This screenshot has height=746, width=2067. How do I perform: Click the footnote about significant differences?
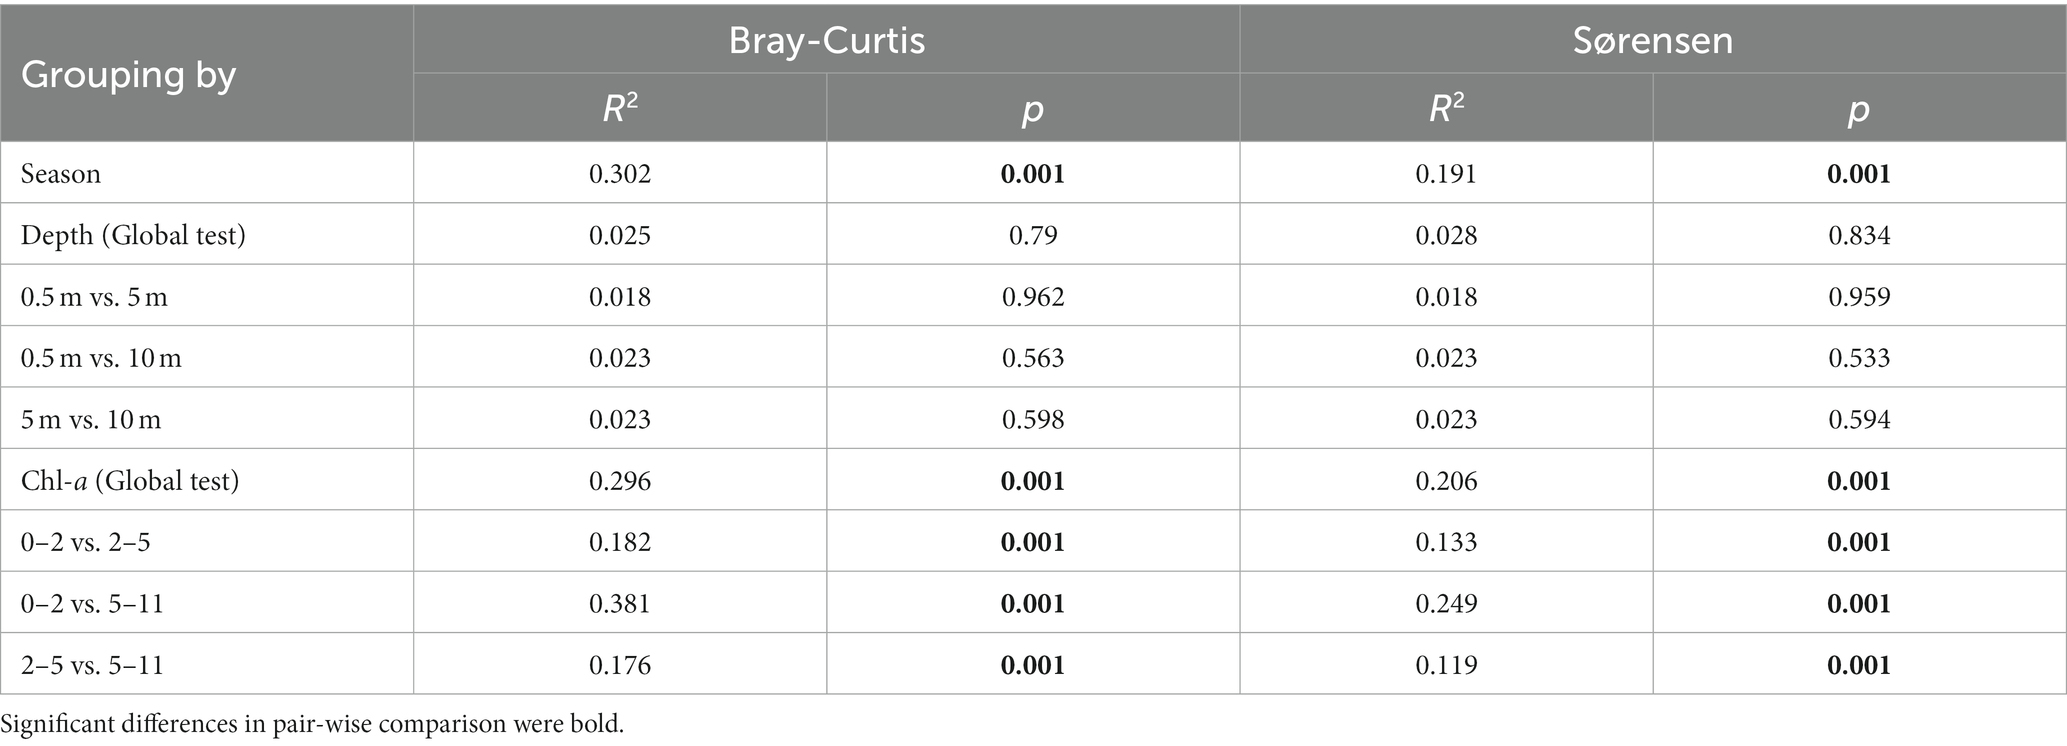[312, 724]
